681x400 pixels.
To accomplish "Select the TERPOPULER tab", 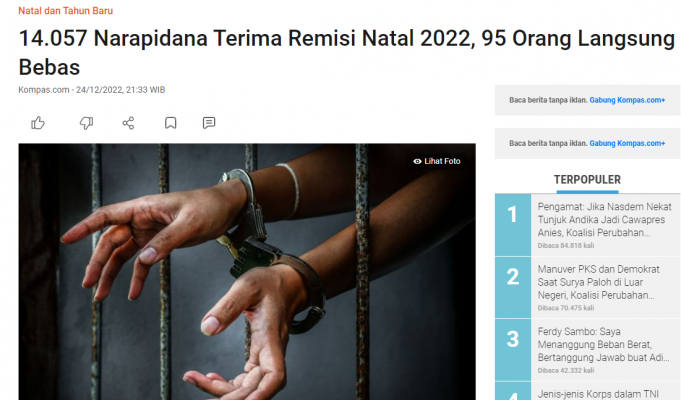I will pyautogui.click(x=587, y=179).
